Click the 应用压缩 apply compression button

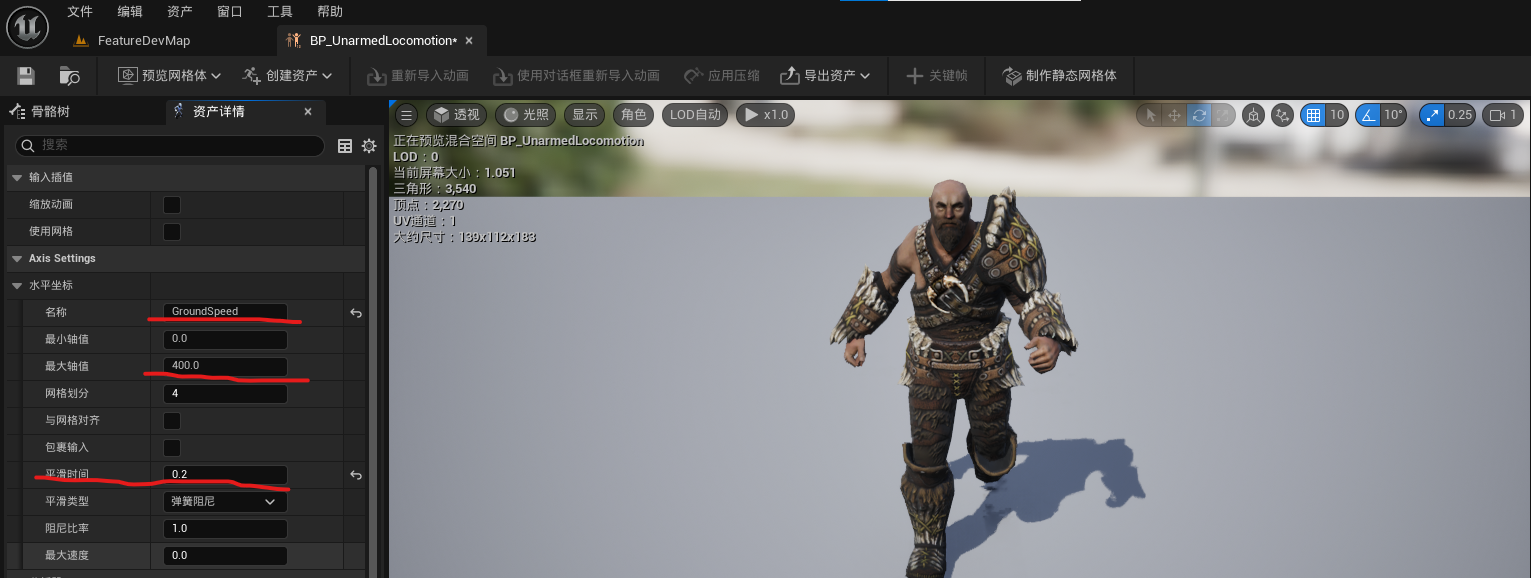click(721, 76)
